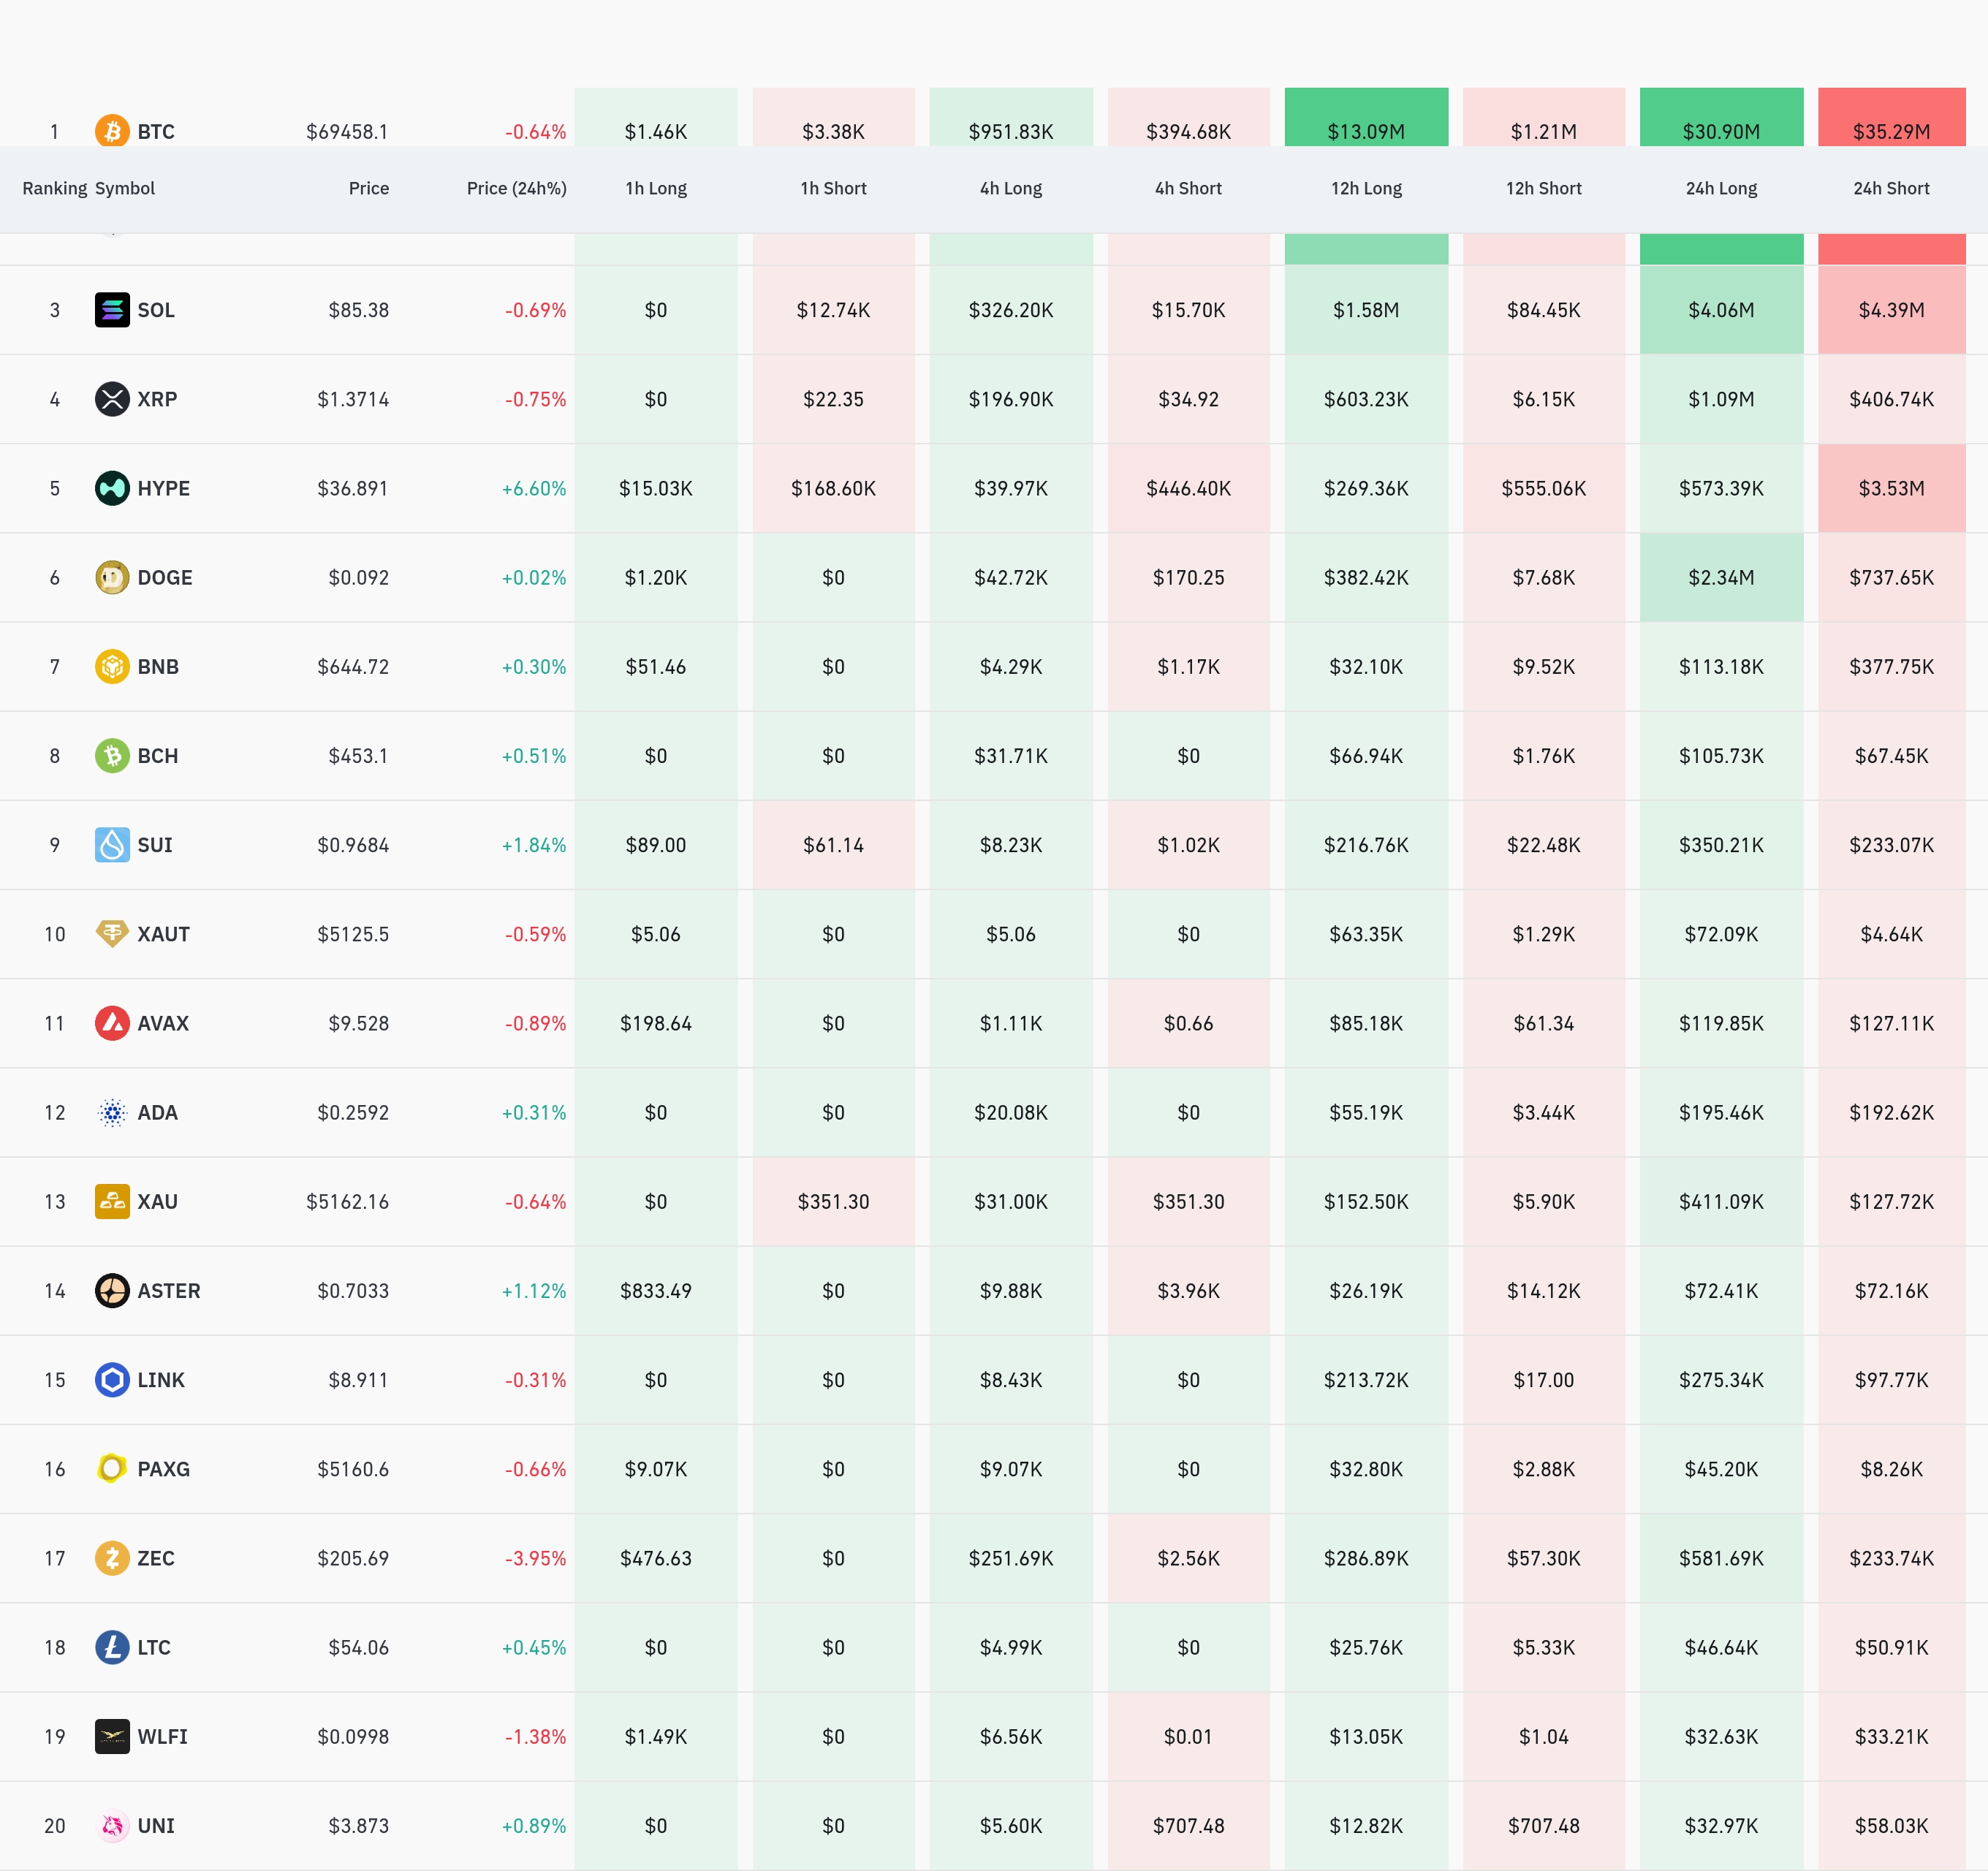Click the Solana logo icon

tap(112, 310)
